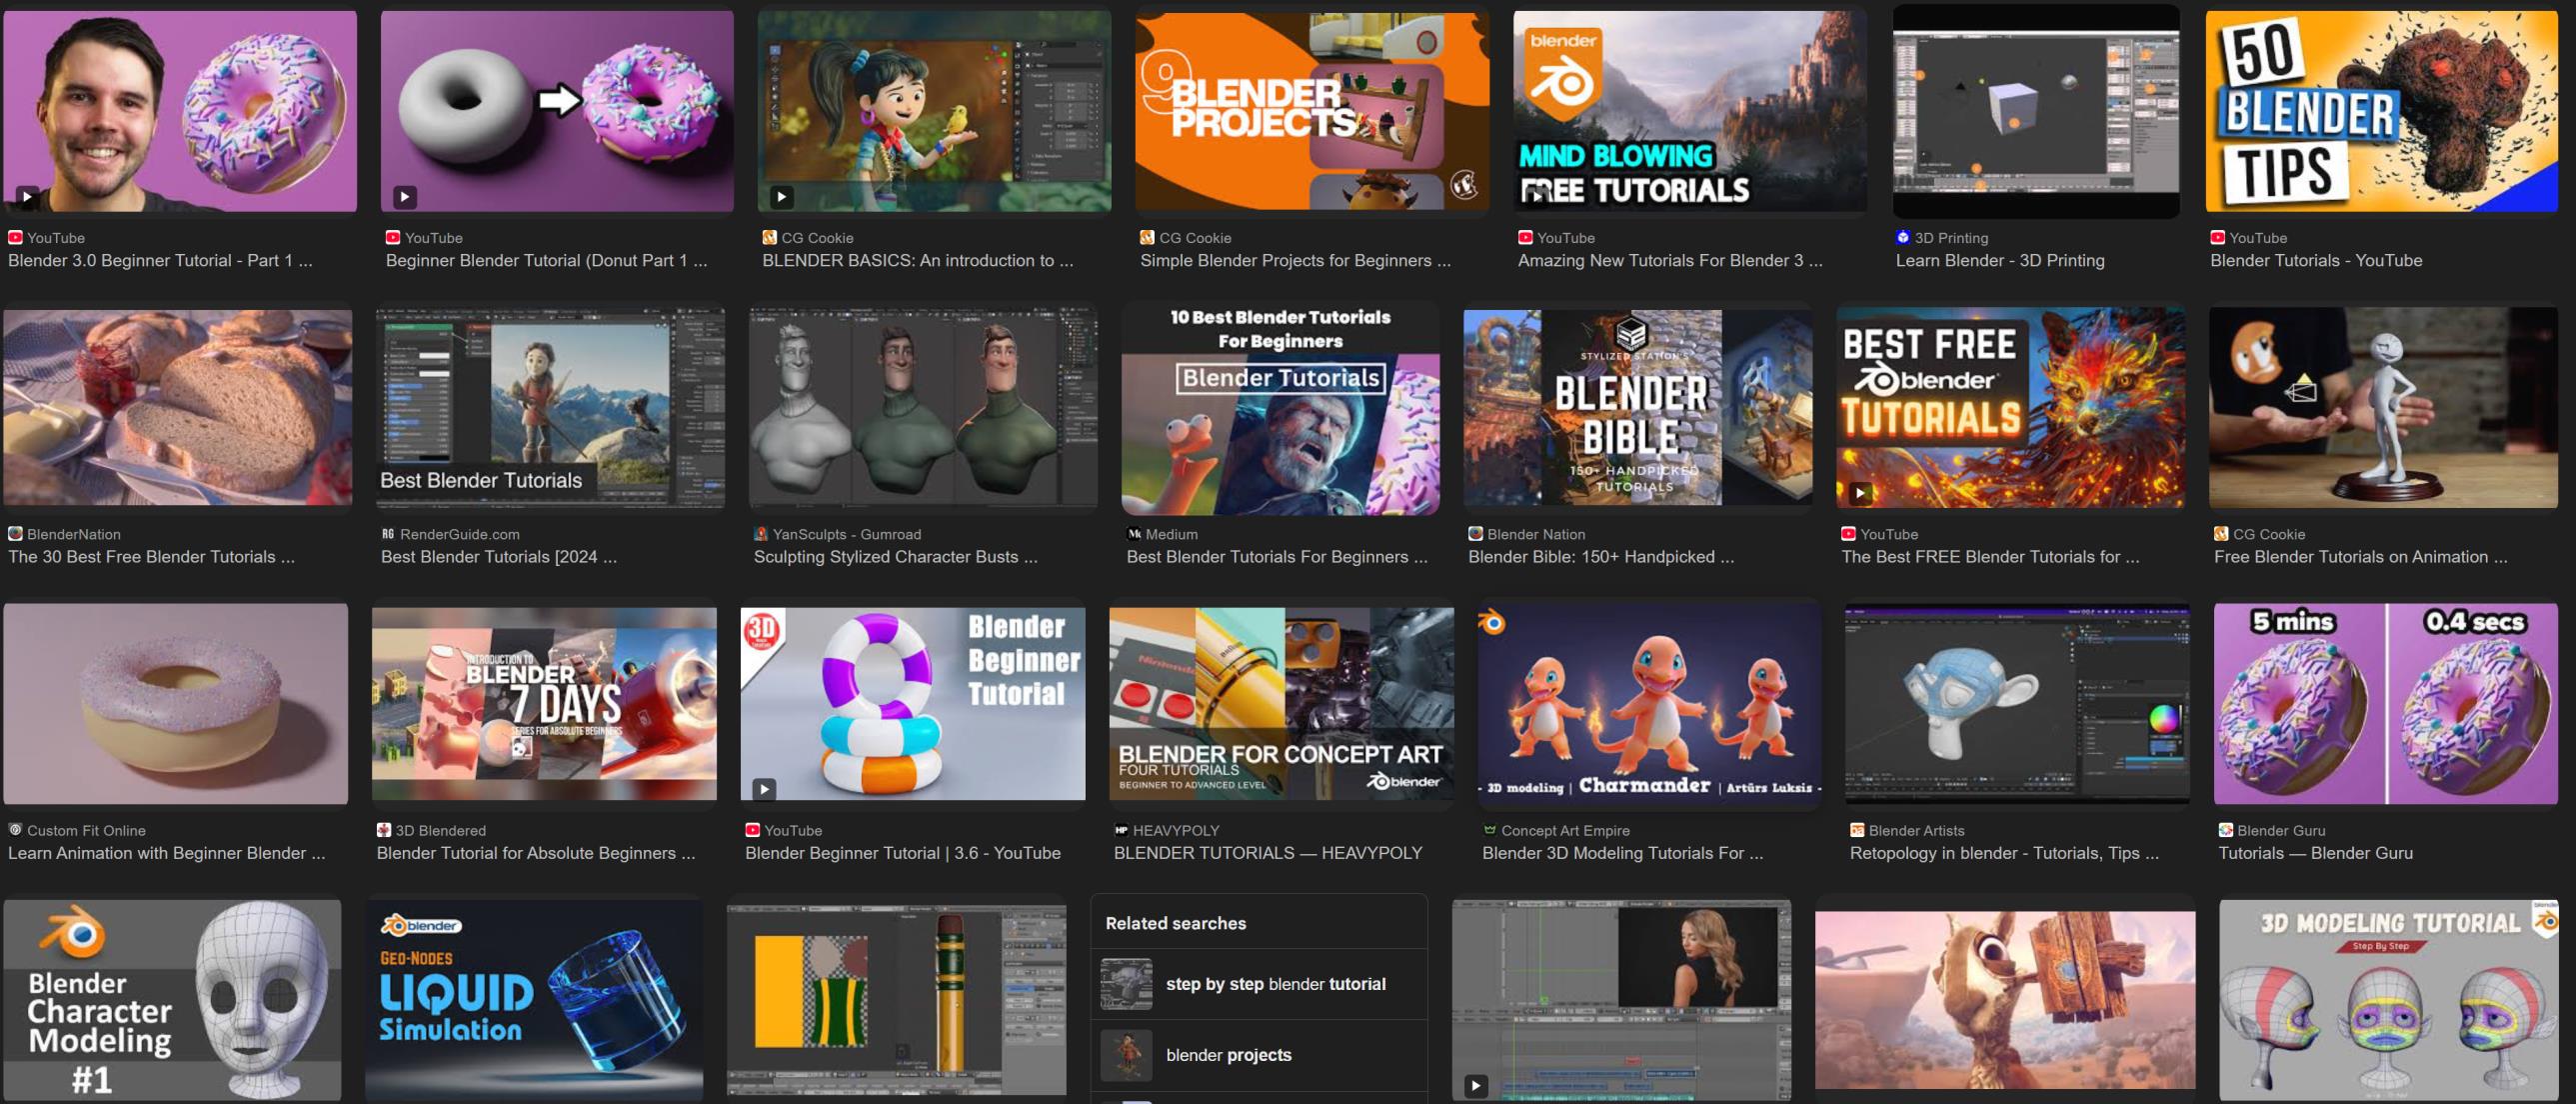Click the play icon on the Blender 3.0 thumbnail

click(27, 197)
